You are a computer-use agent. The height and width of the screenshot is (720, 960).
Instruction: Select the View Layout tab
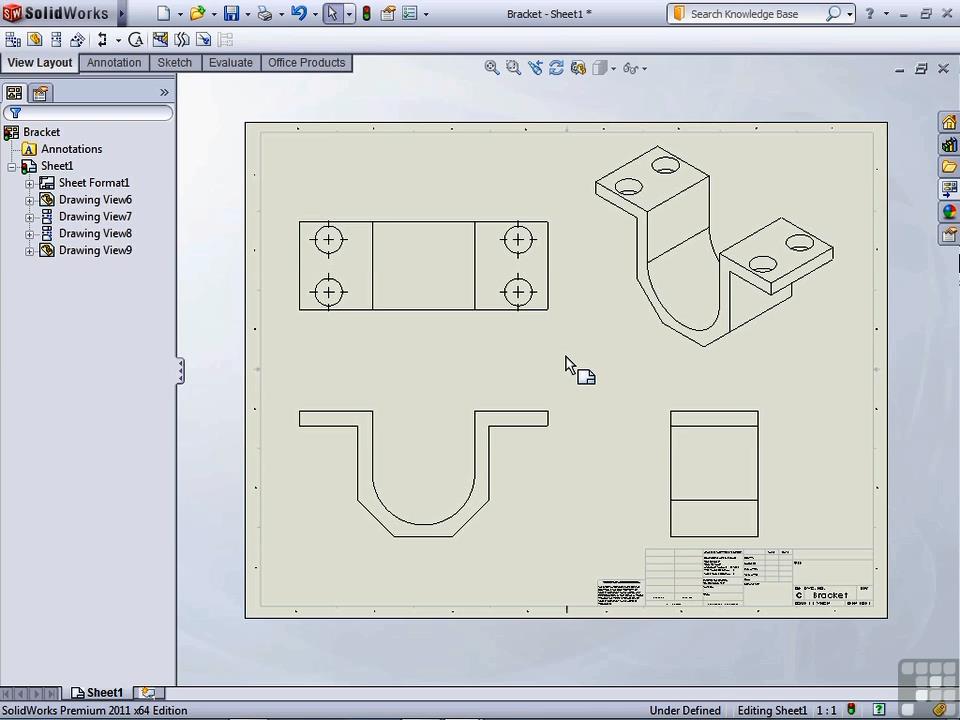pos(40,62)
